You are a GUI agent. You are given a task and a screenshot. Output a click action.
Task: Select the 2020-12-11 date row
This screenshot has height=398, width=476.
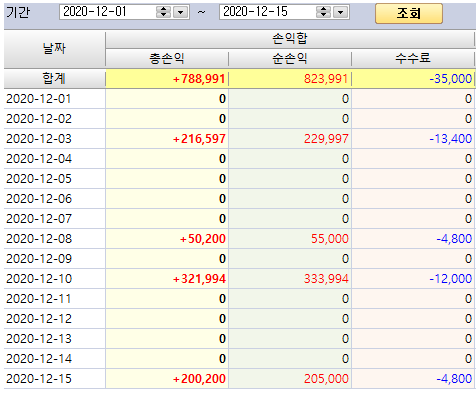tap(54, 299)
